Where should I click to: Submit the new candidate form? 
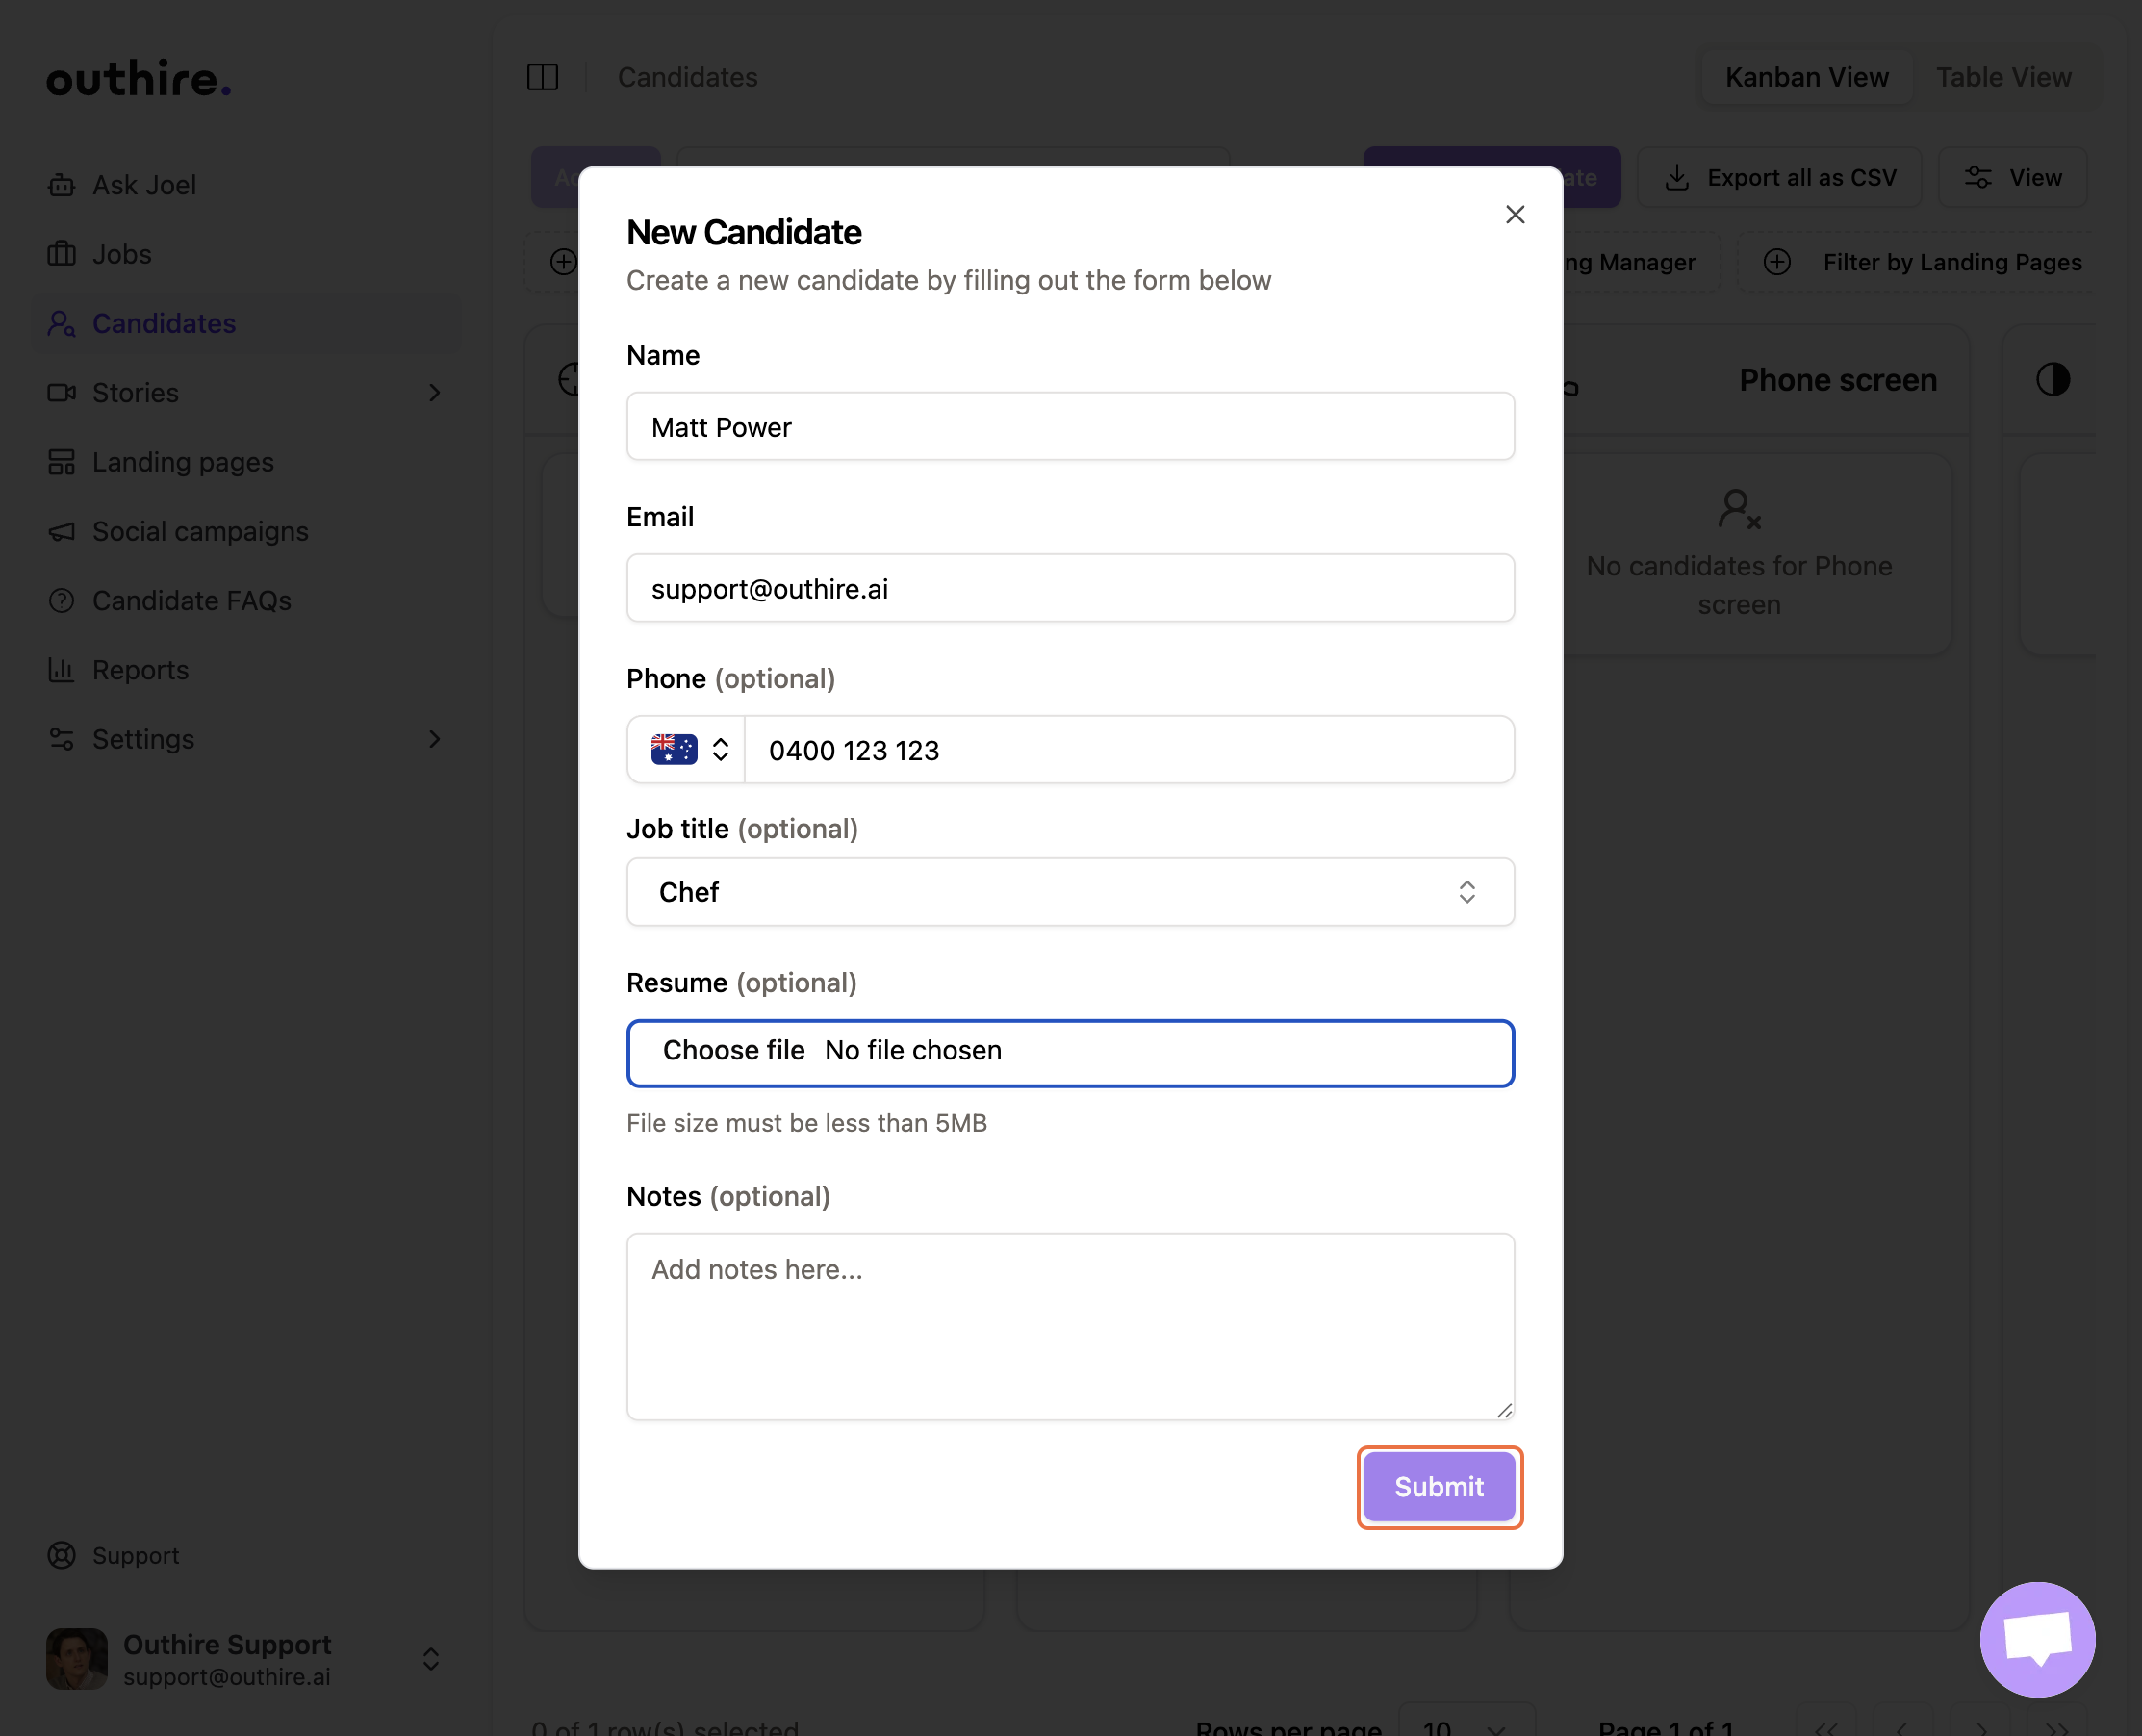click(1438, 1487)
